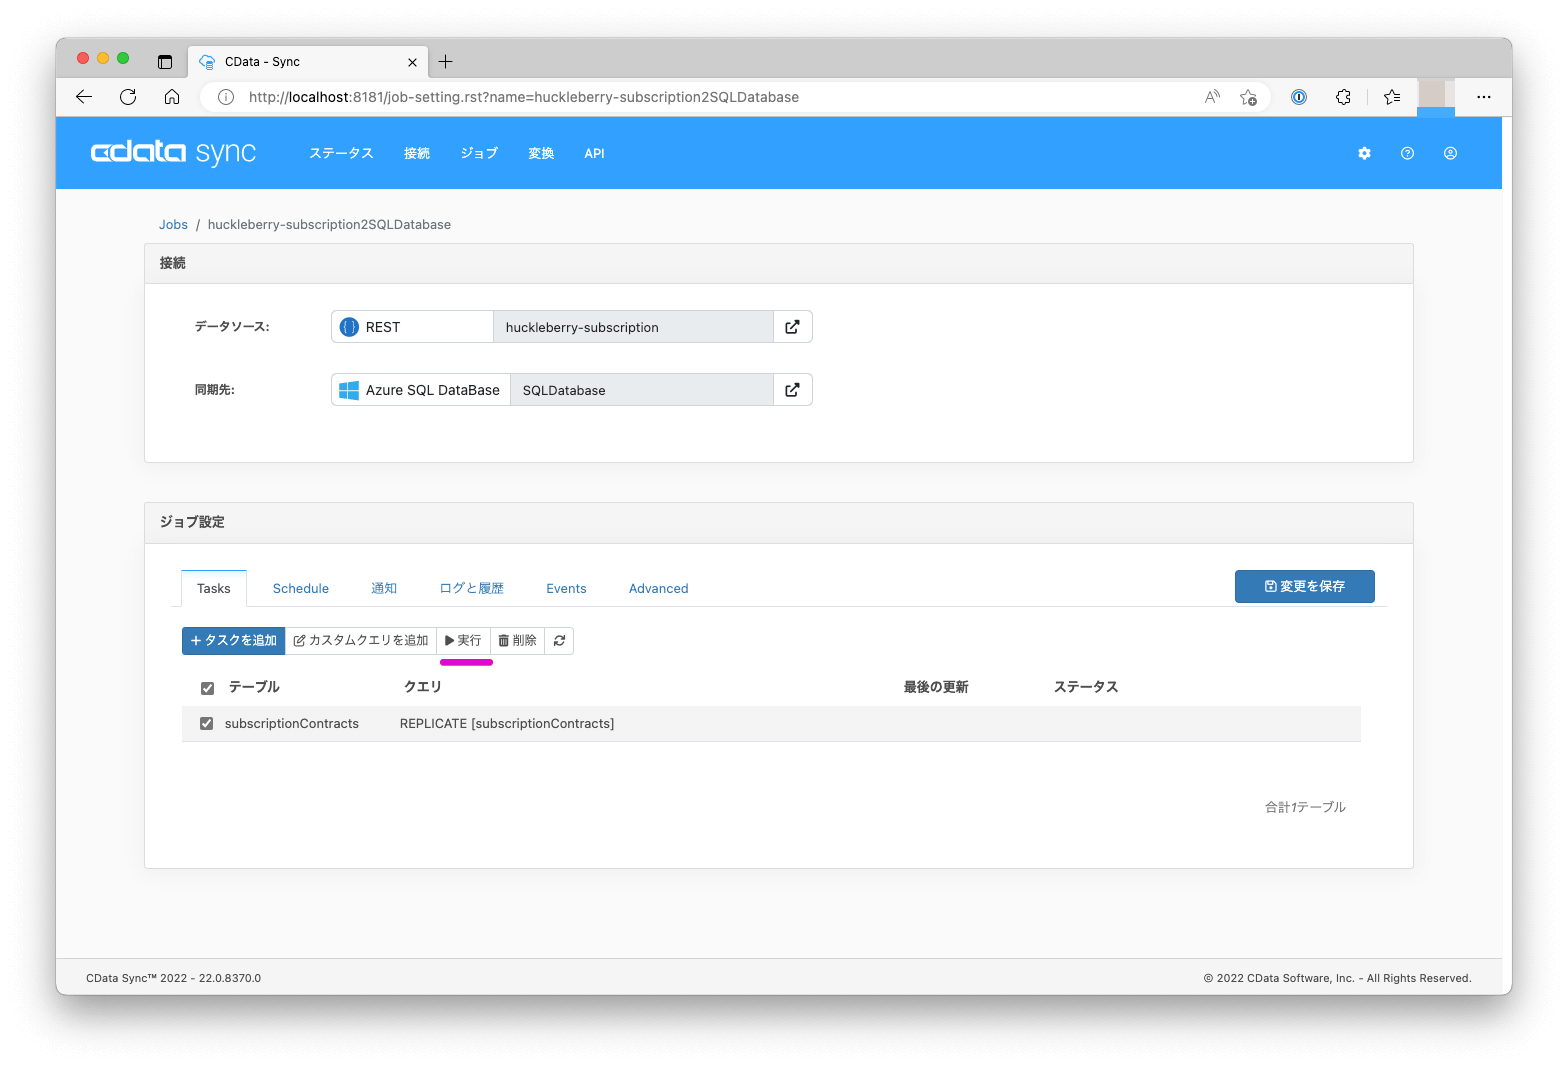Open a new browser tab
Image resolution: width=1568 pixels, height=1069 pixels.
tap(446, 62)
